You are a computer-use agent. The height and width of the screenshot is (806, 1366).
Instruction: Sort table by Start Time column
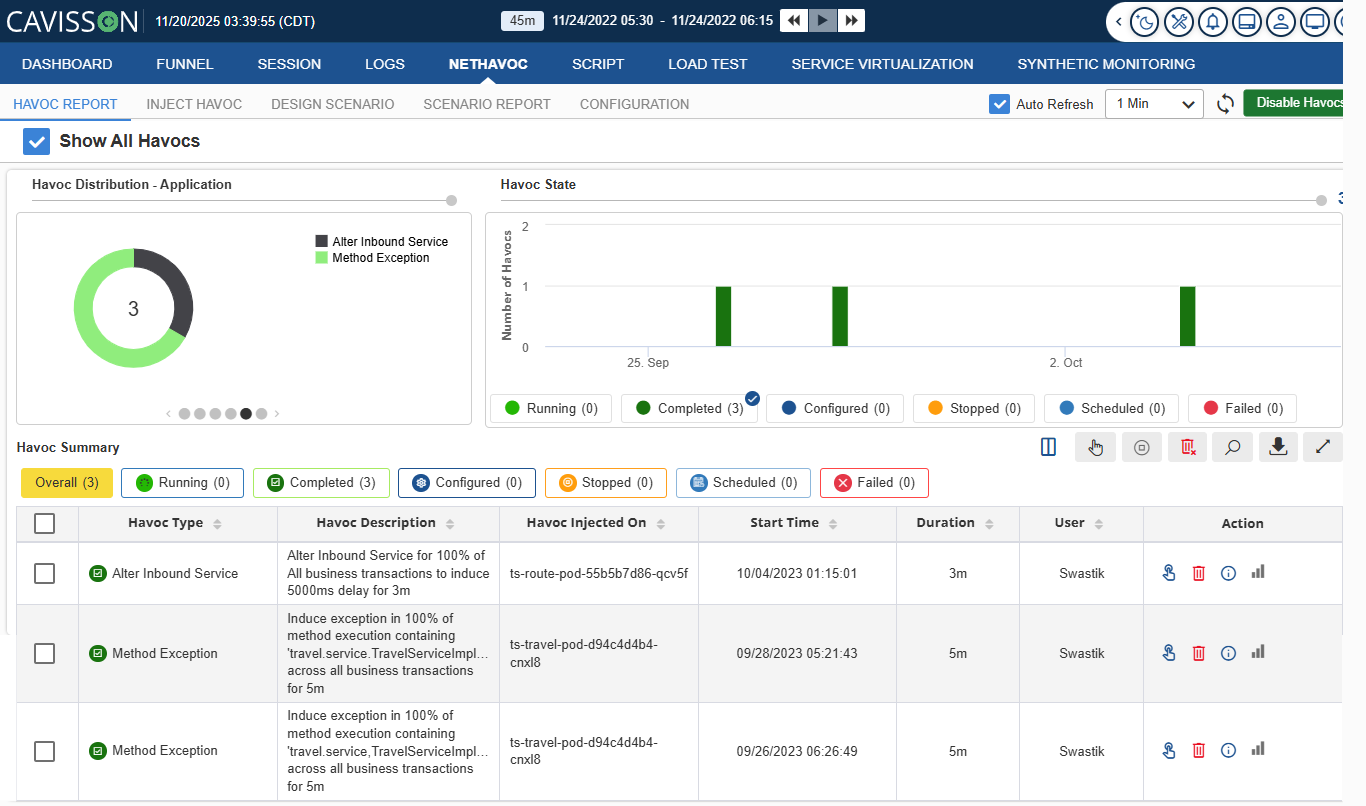point(833,524)
